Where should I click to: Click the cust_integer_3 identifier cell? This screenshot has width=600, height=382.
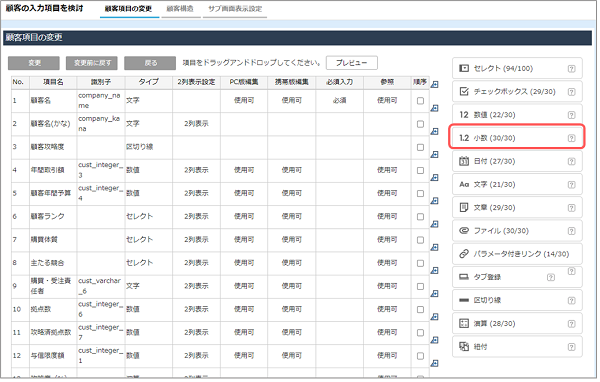point(101,170)
